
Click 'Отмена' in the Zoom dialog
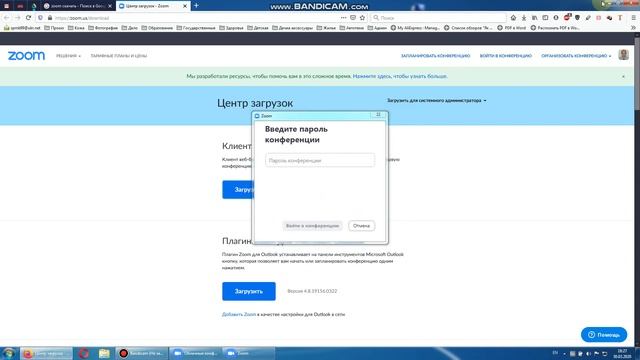tap(361, 226)
